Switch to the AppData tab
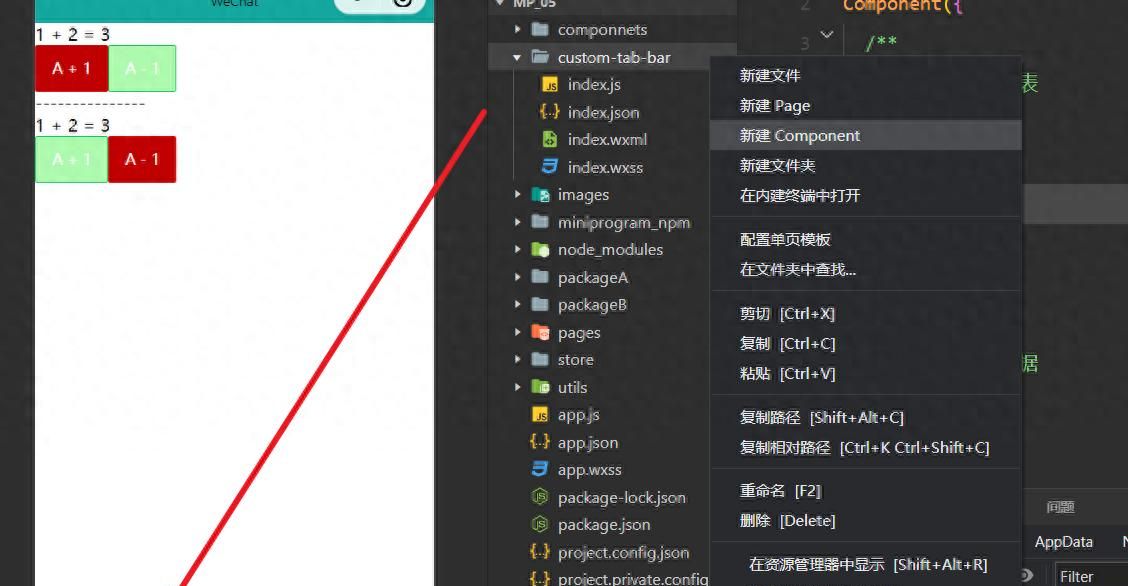 [1064, 541]
